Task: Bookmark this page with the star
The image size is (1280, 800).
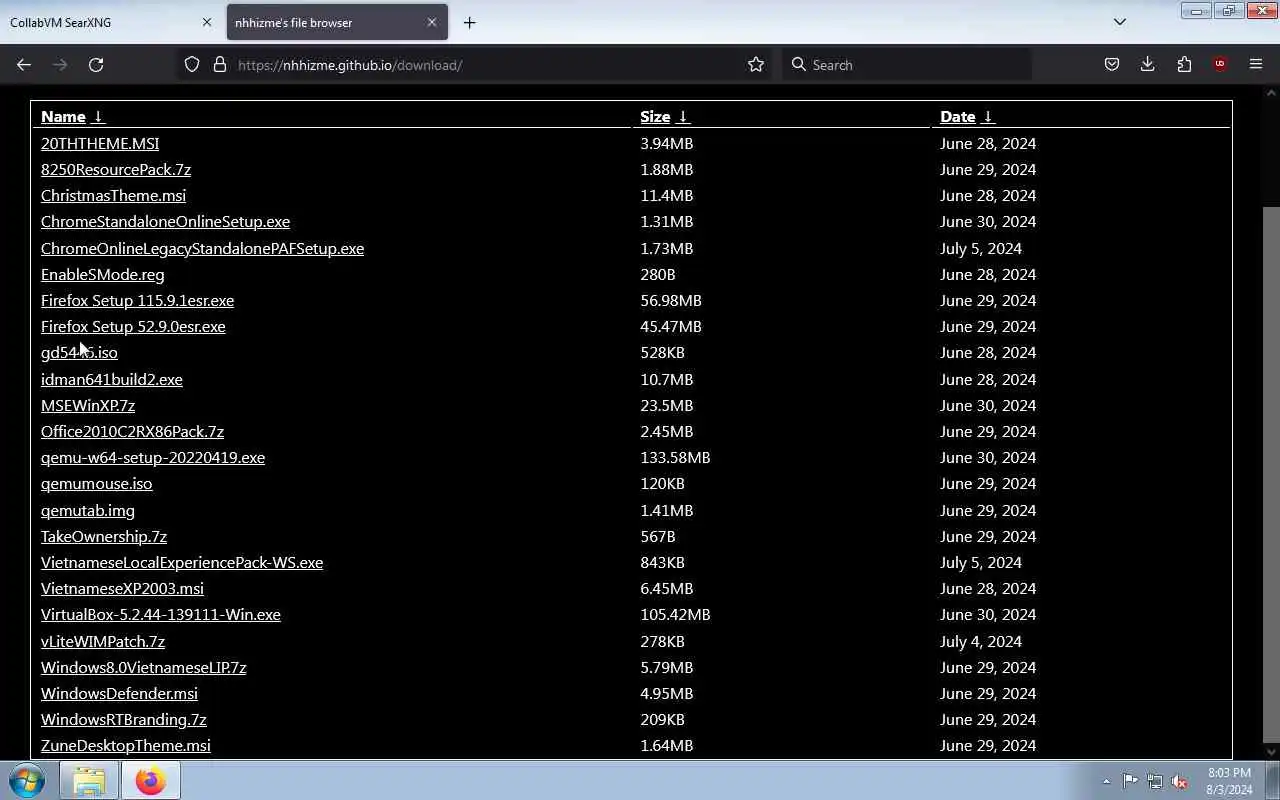Action: [756, 64]
